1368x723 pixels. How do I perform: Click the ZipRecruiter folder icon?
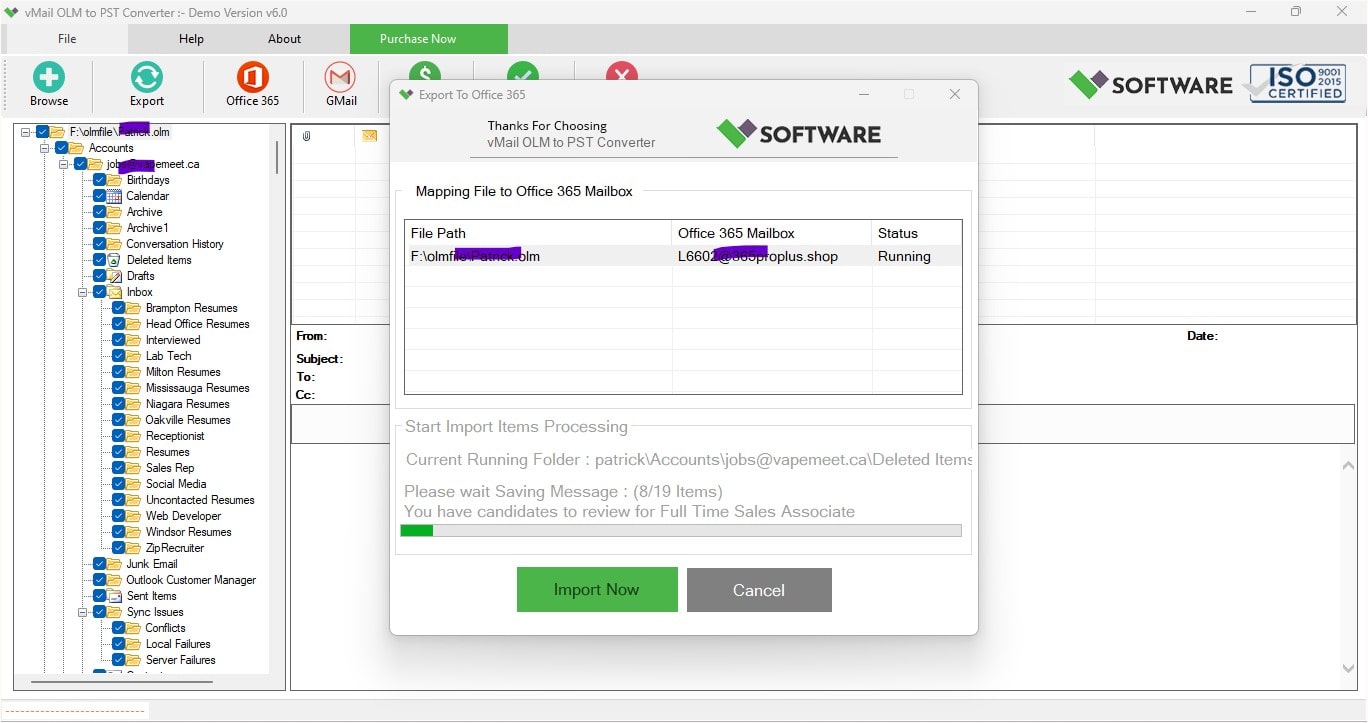133,548
